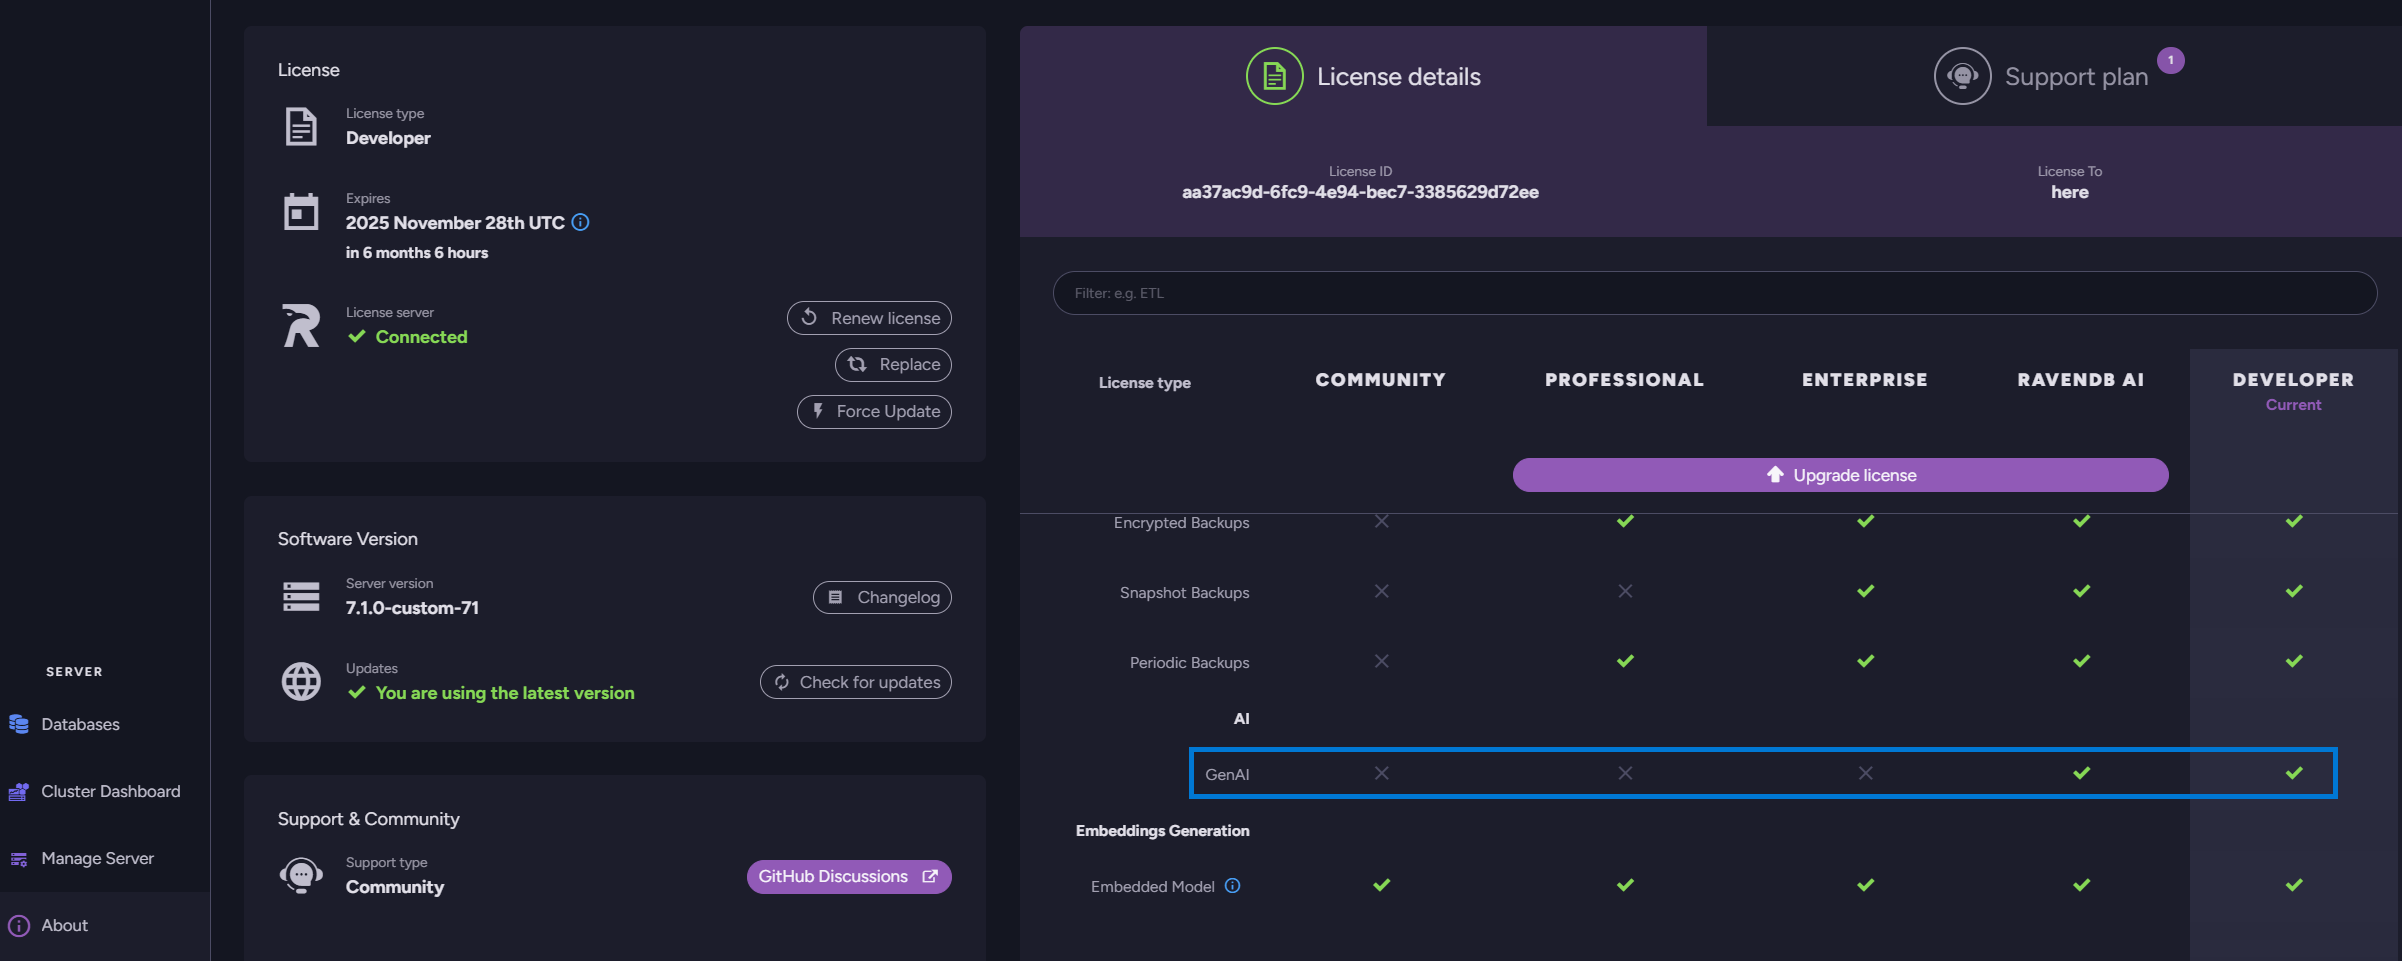This screenshot has height=961, width=2402.
Task: Open the expiry date info tooltip
Action: (x=581, y=223)
